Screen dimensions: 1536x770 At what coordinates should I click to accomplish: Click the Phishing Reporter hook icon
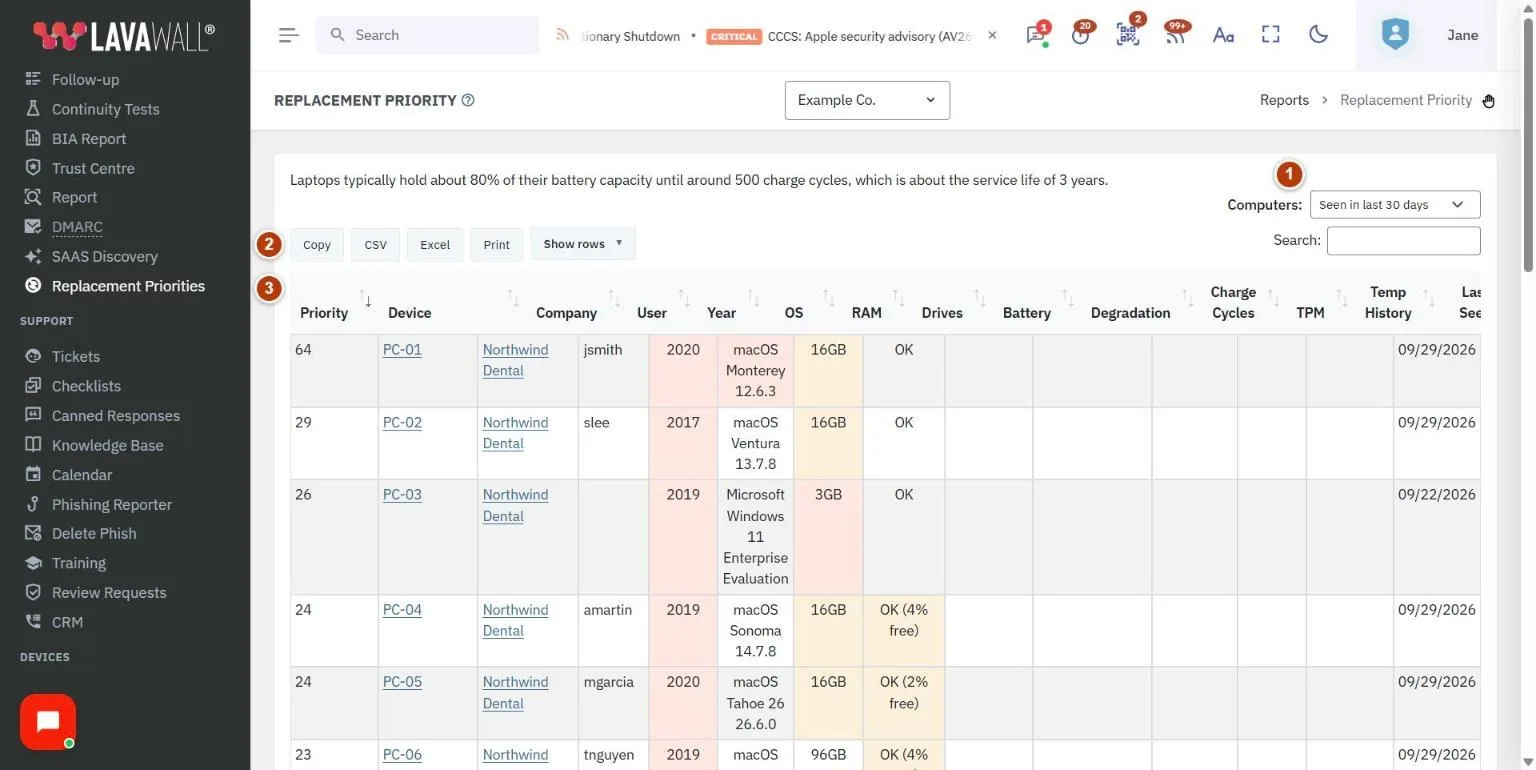coord(33,504)
